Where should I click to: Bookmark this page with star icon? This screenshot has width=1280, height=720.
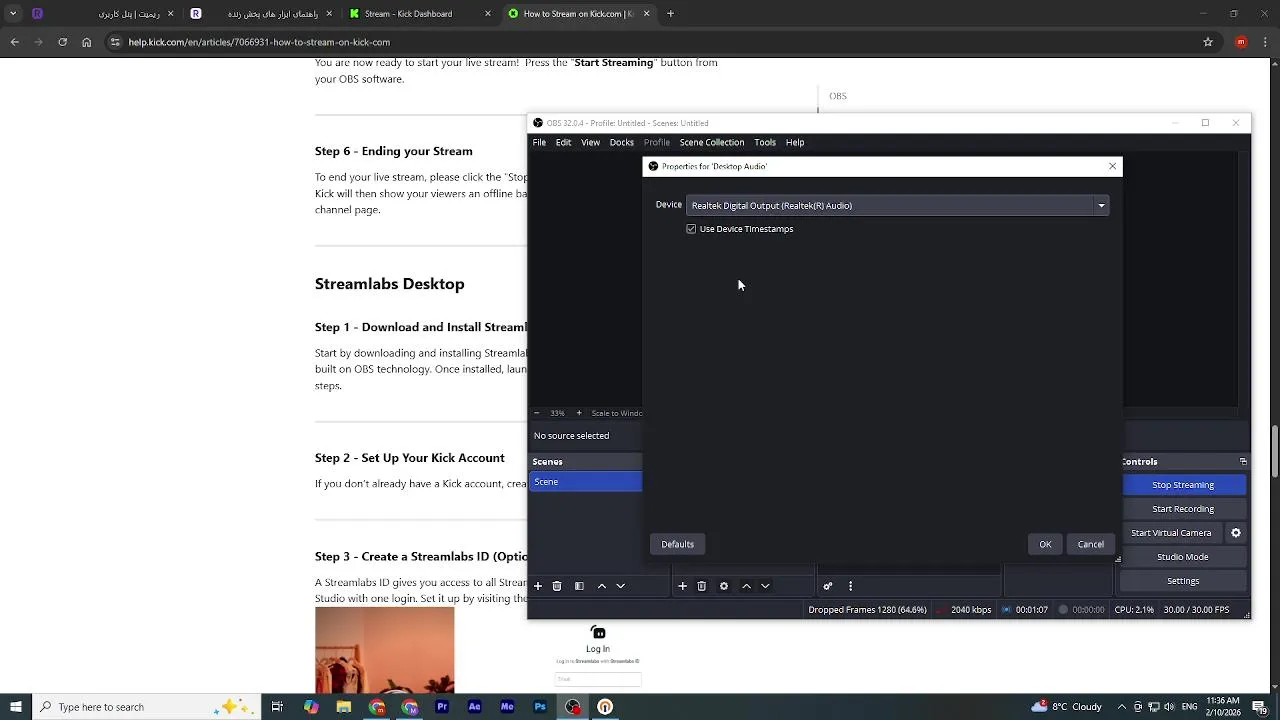pyautogui.click(x=1208, y=42)
